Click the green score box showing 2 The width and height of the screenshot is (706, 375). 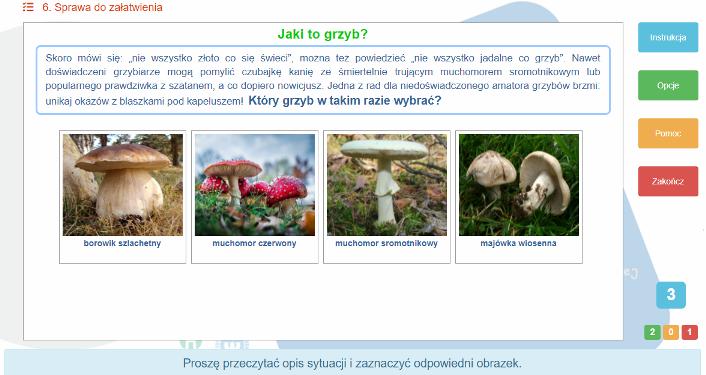[652, 332]
